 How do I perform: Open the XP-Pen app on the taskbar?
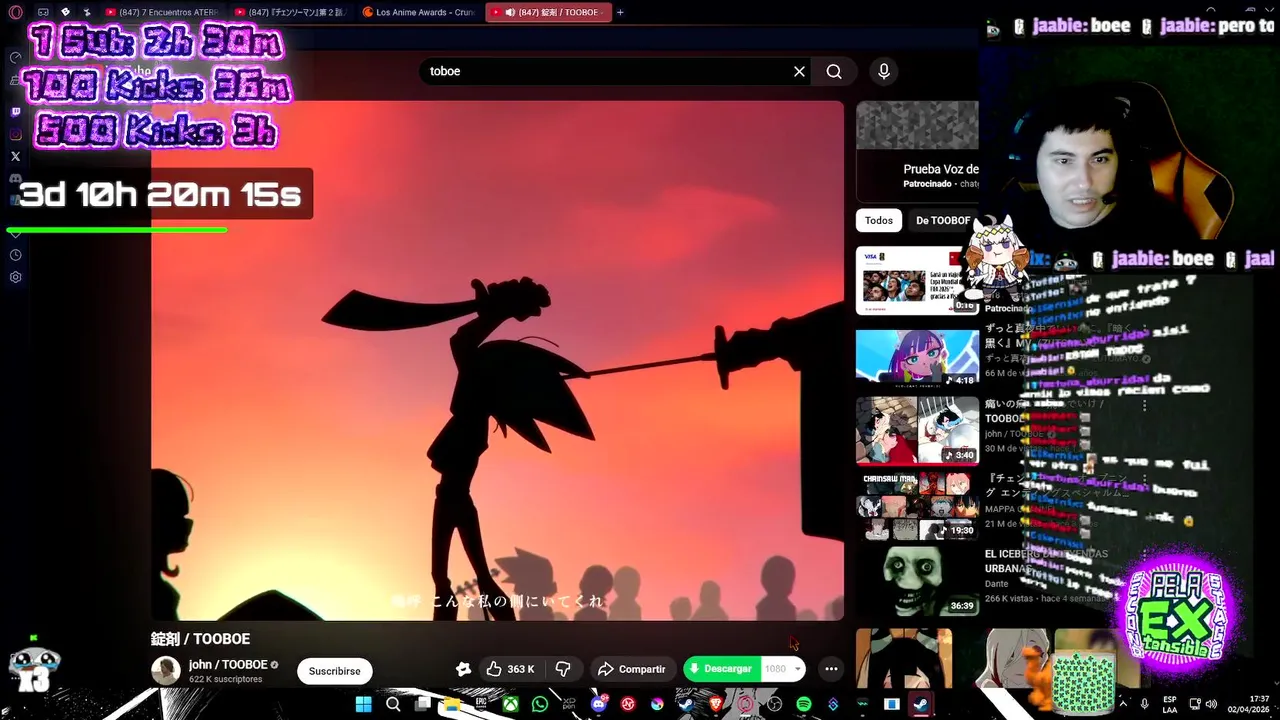pos(569,705)
